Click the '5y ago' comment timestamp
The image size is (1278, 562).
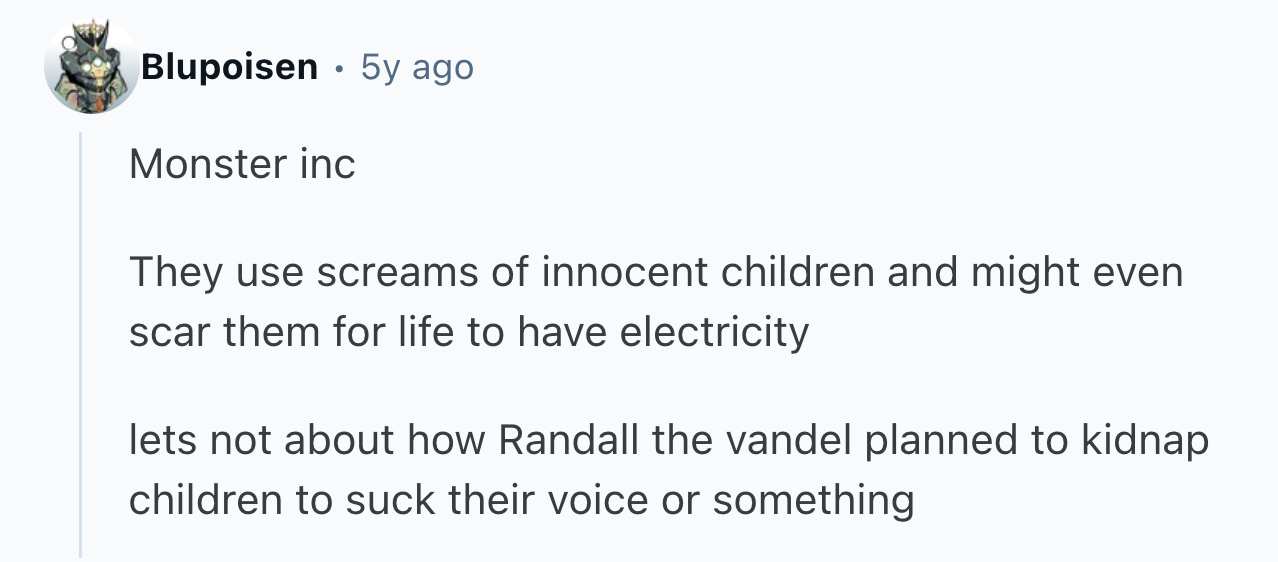tap(417, 67)
